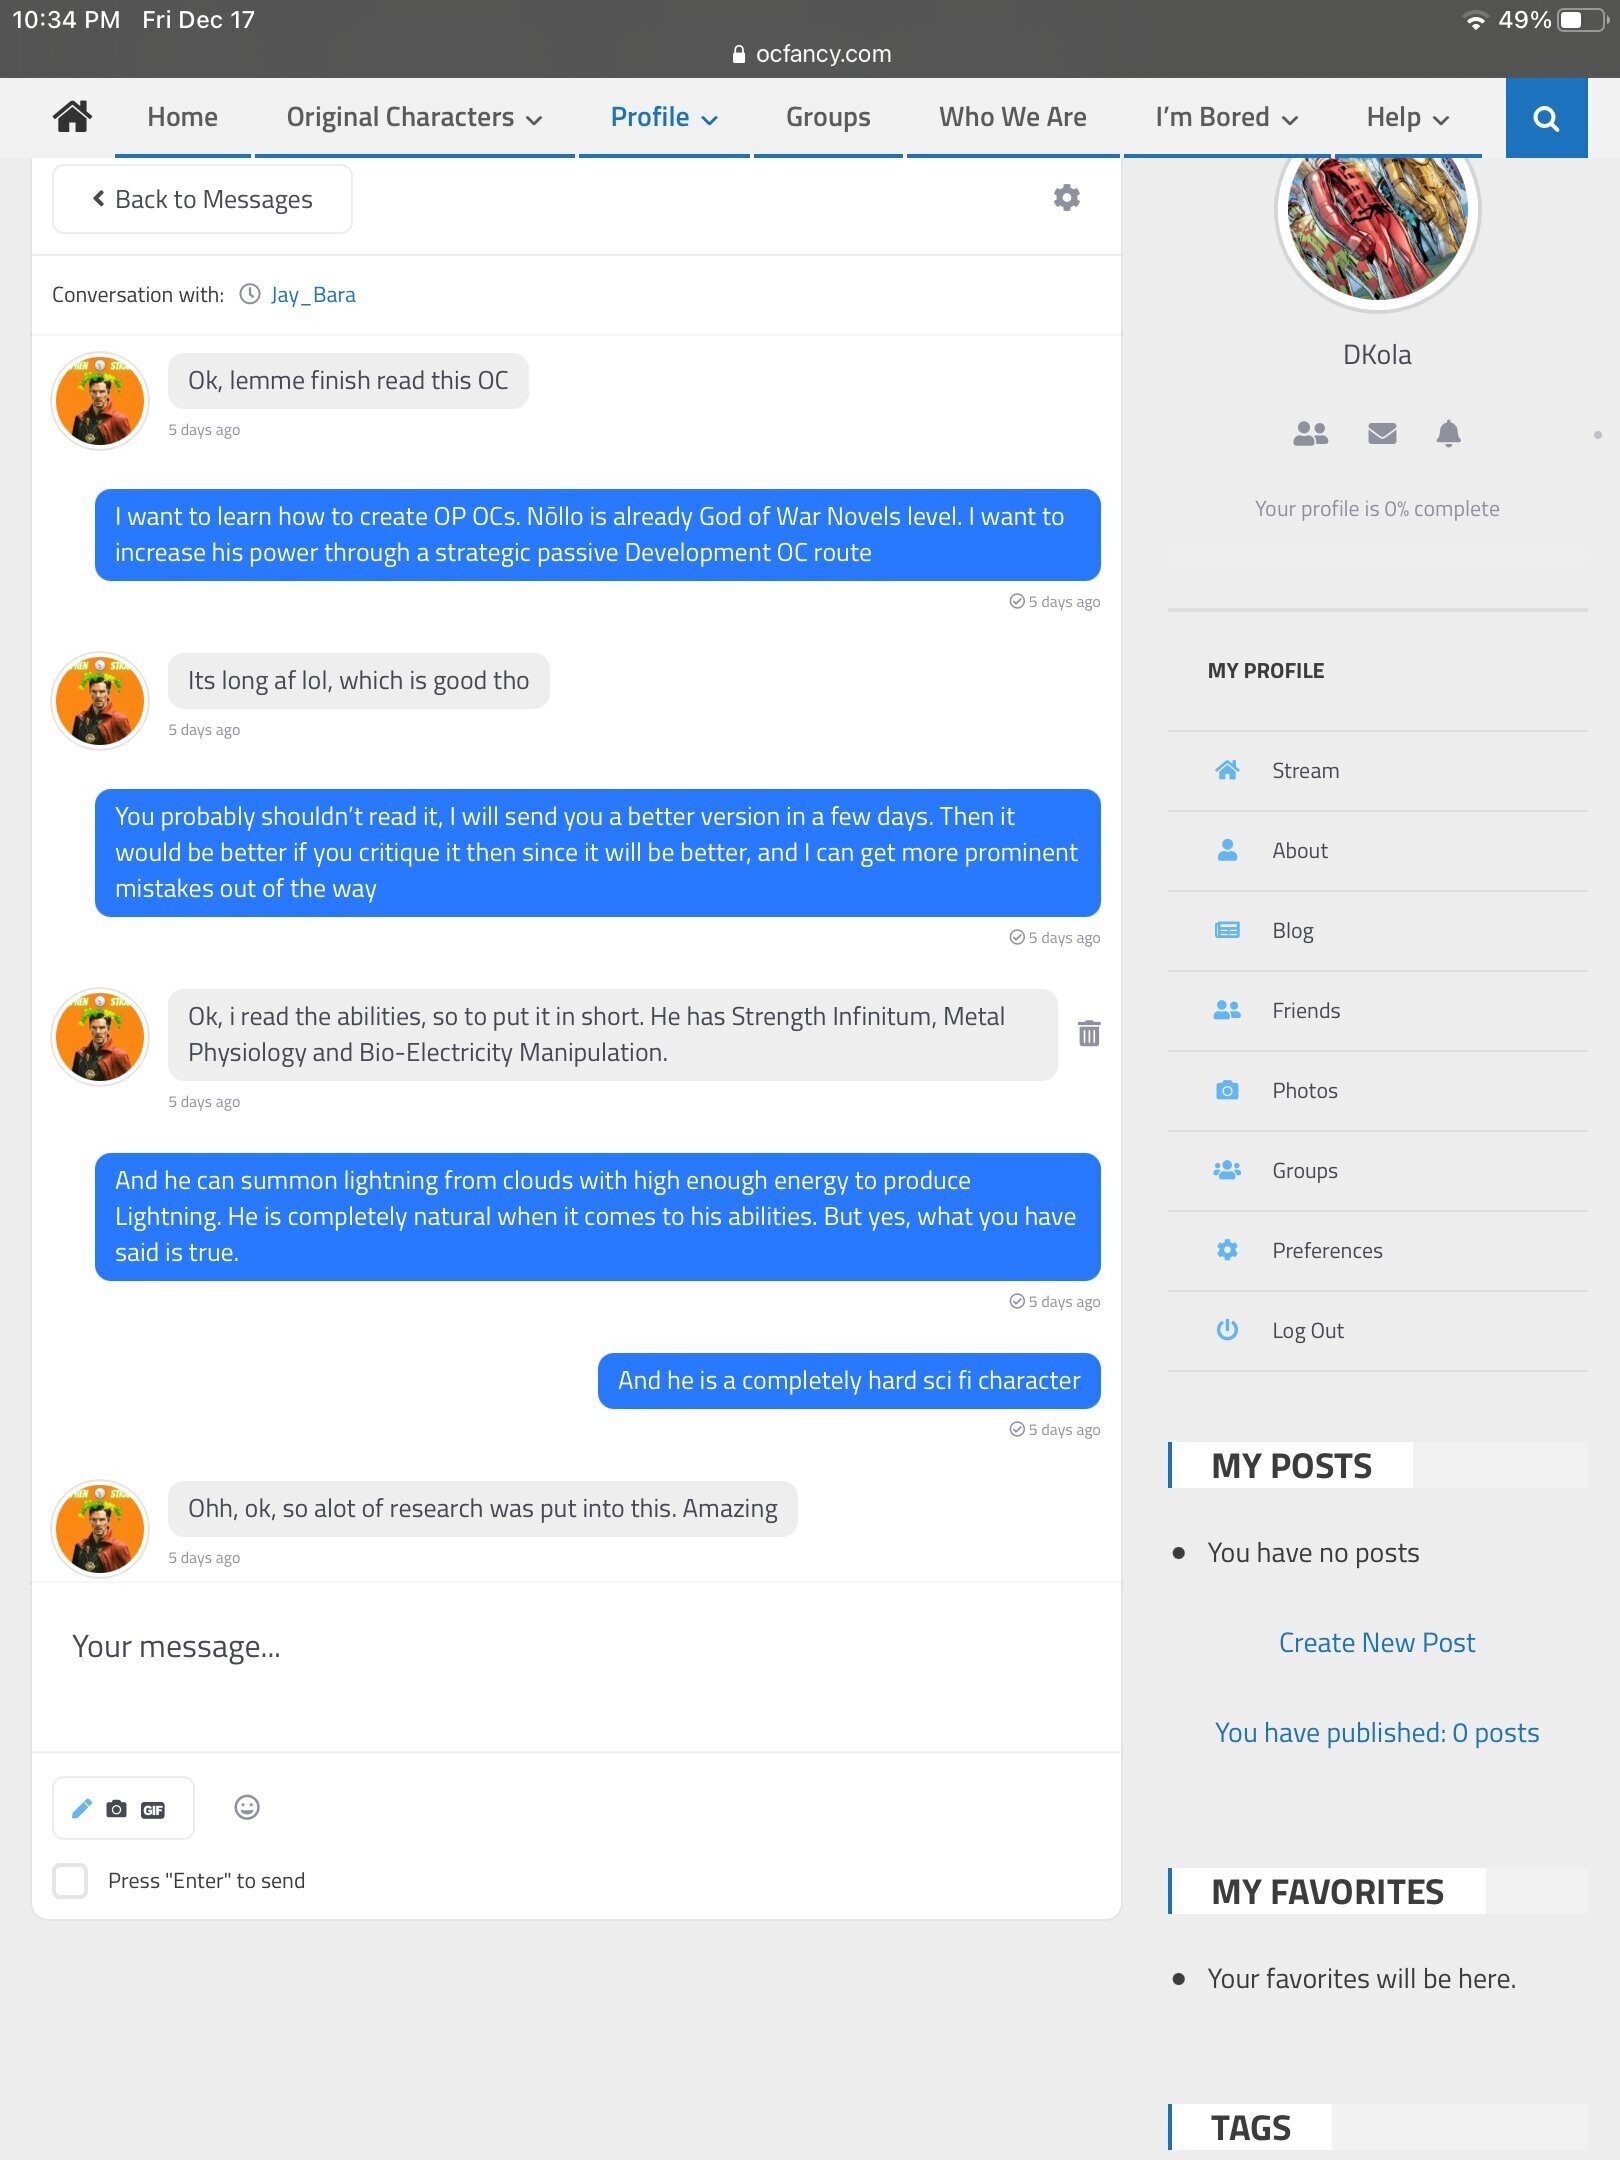Expand the Help dropdown menu
This screenshot has width=1620, height=2160.
[x=1407, y=118]
